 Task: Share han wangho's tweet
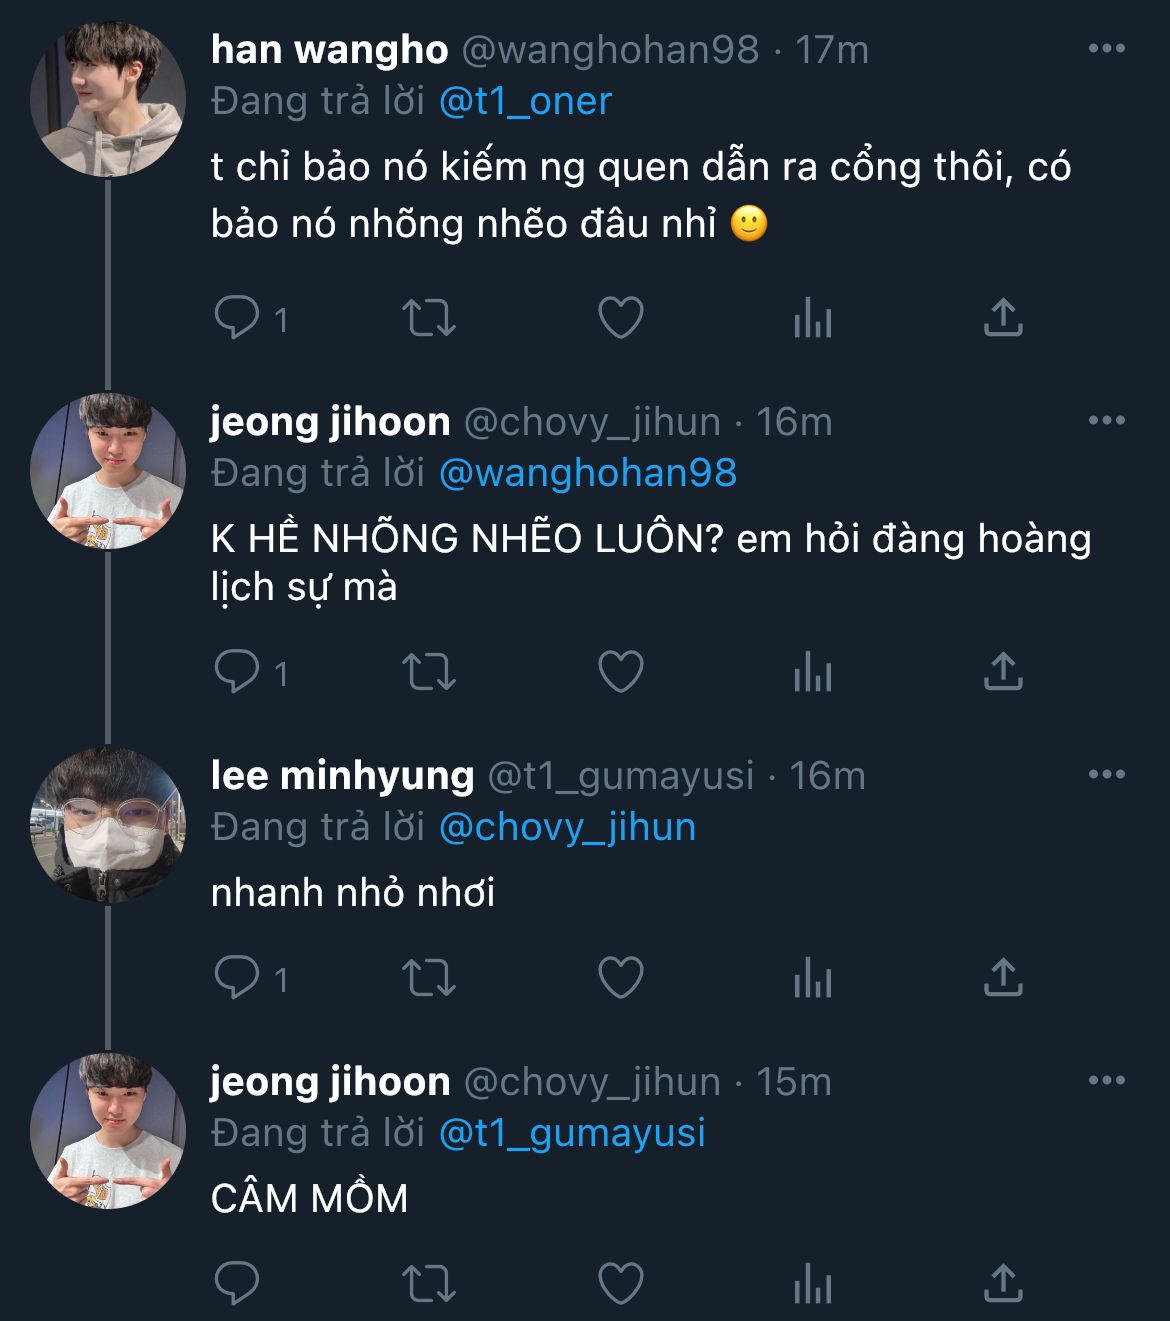1003,318
